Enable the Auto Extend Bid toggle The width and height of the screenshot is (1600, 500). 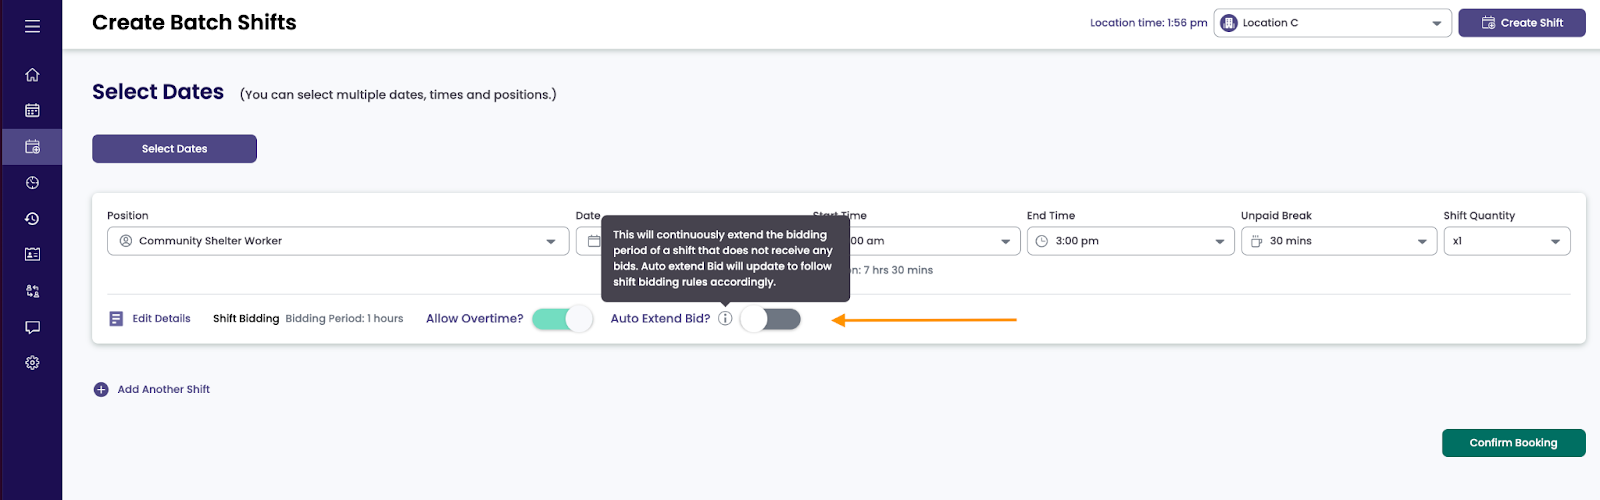coord(770,319)
